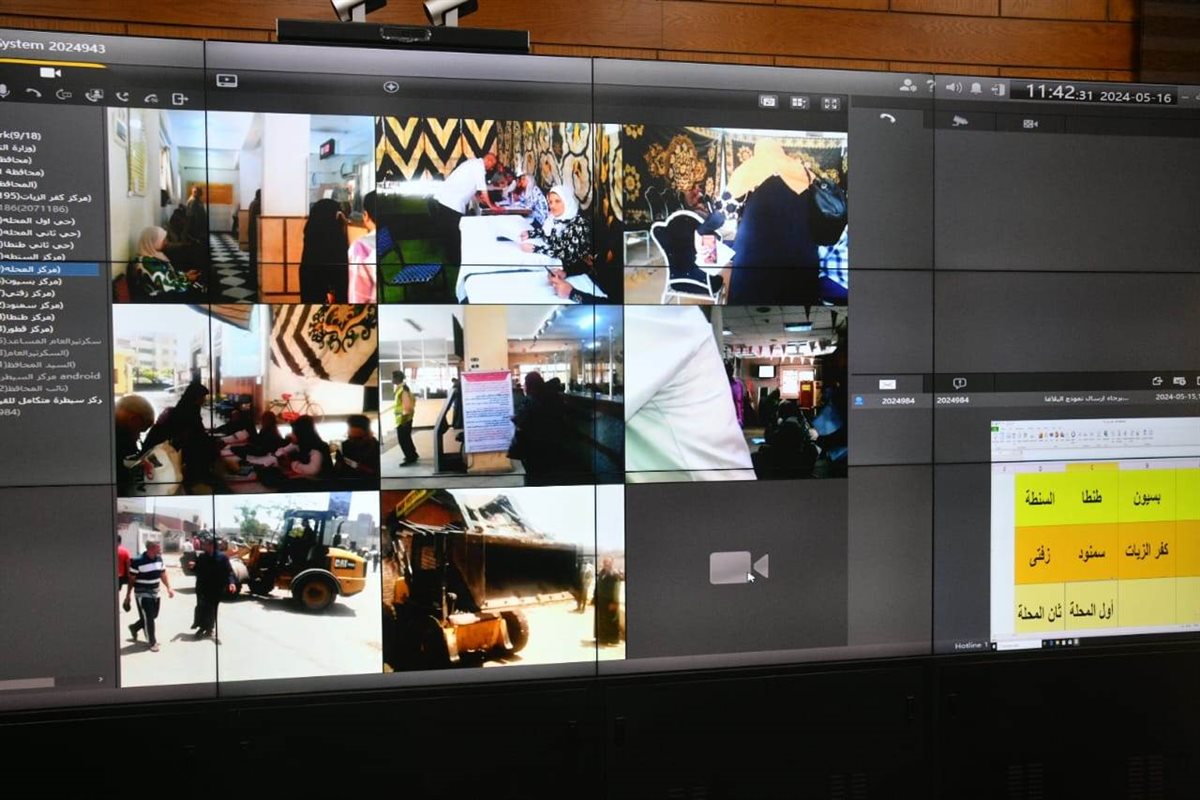Select the مركز بسيون entry in the group list

(30, 281)
